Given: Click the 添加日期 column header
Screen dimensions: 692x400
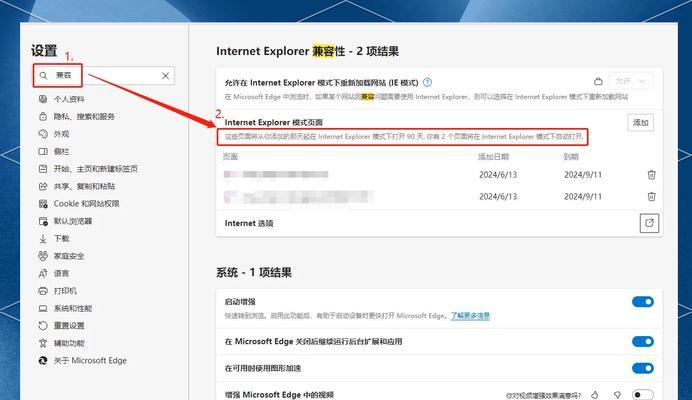Looking at the screenshot, I should click(x=493, y=157).
